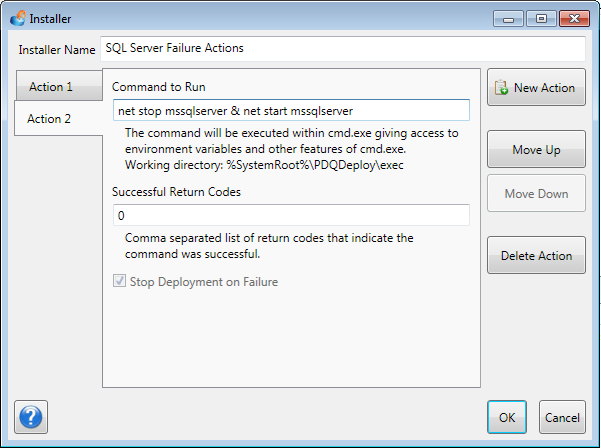
Task: Dismiss the dialog with Cancel
Action: tap(562, 417)
